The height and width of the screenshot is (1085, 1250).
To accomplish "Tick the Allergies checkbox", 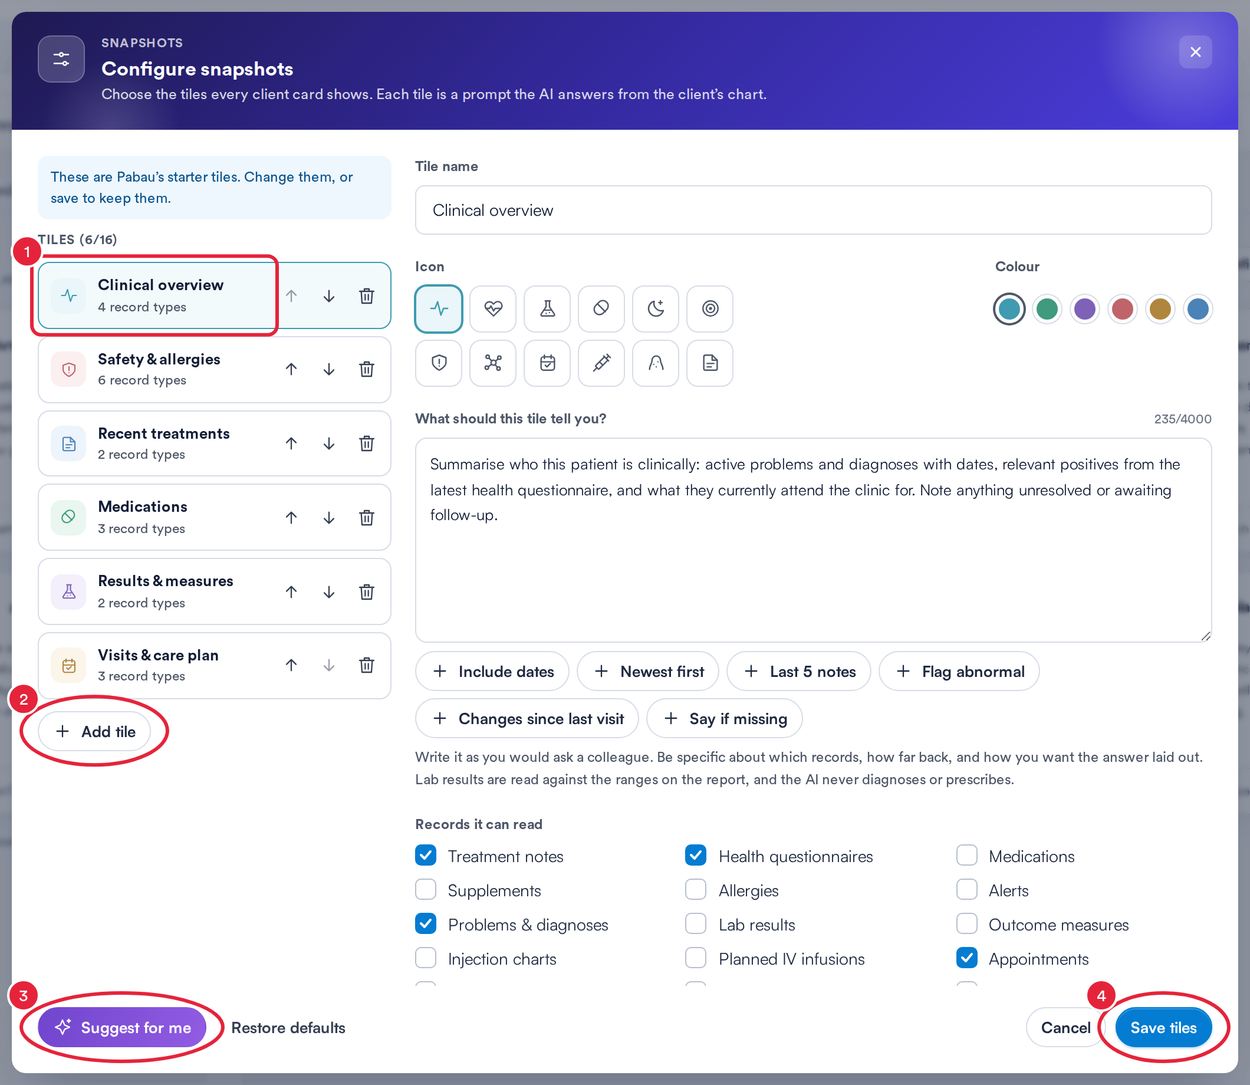I will pyautogui.click(x=696, y=889).
